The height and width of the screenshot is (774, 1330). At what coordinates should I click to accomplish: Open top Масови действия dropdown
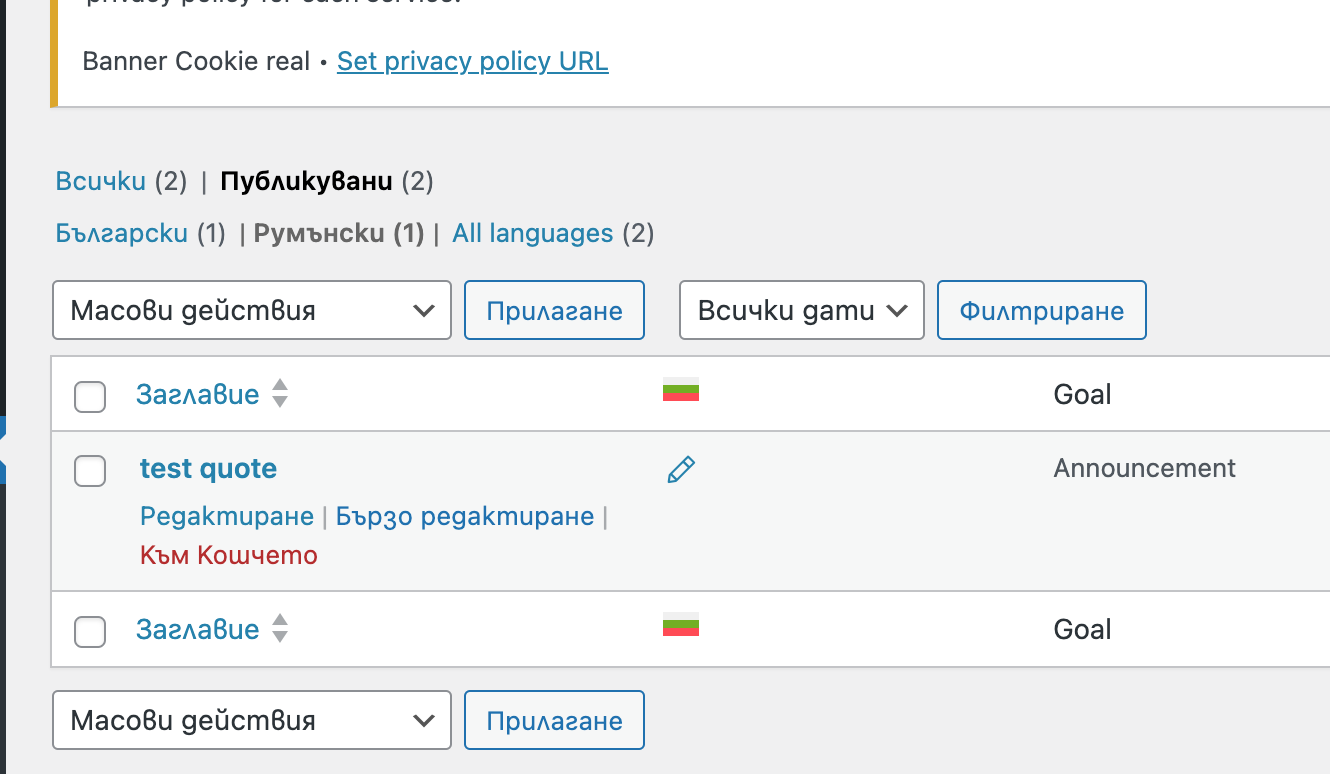click(252, 310)
